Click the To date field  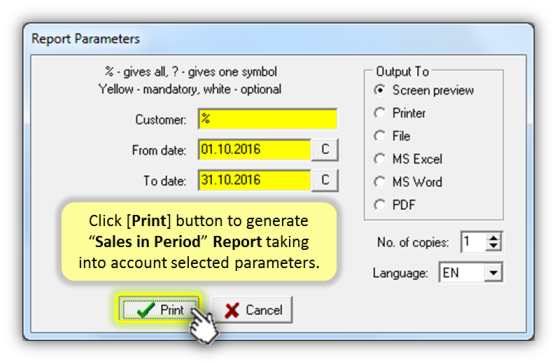(x=254, y=180)
